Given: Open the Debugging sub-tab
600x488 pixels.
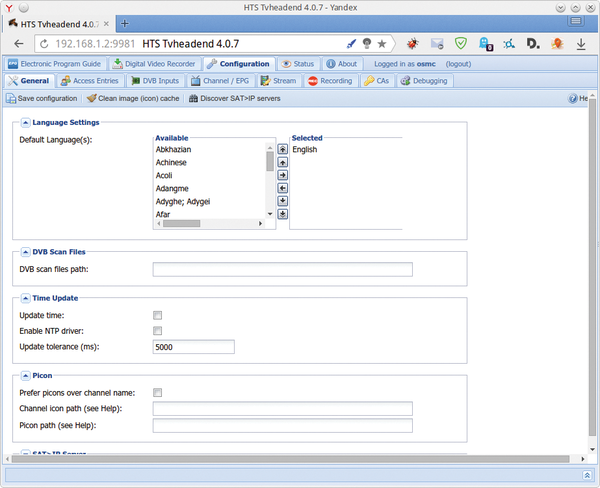Looking at the screenshot, I should pos(424,81).
